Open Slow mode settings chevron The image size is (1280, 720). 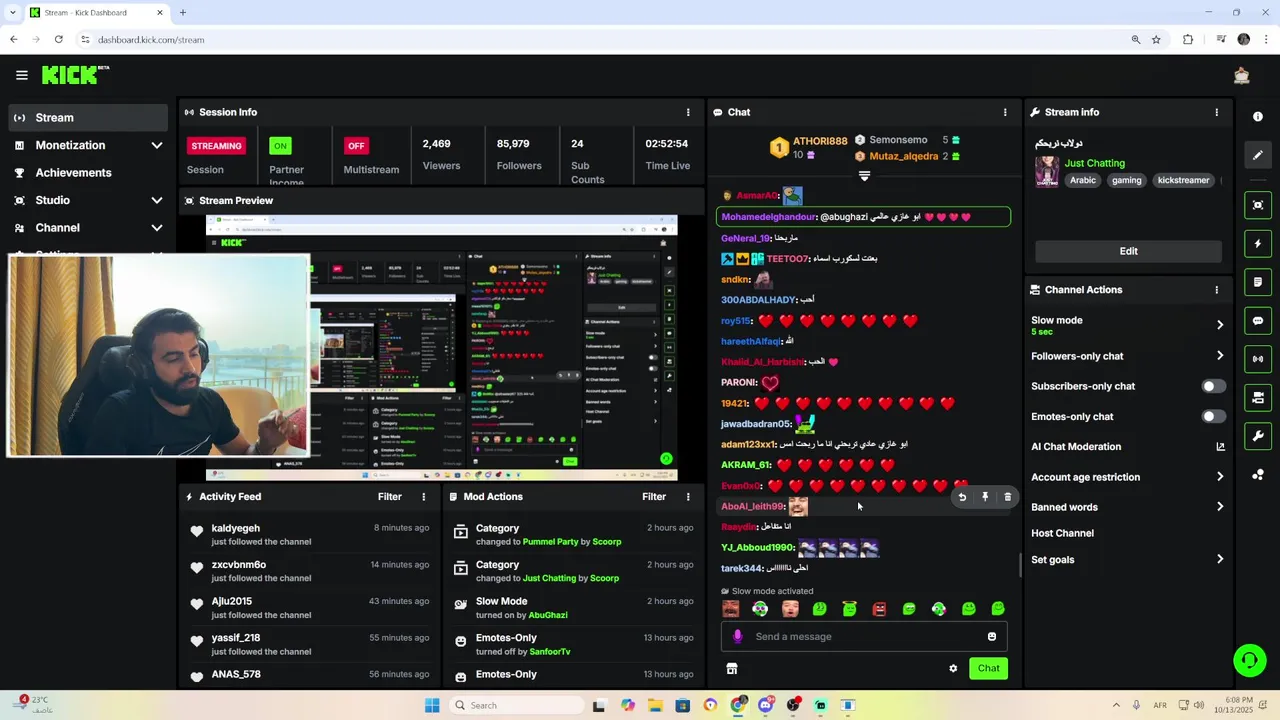(1219, 325)
